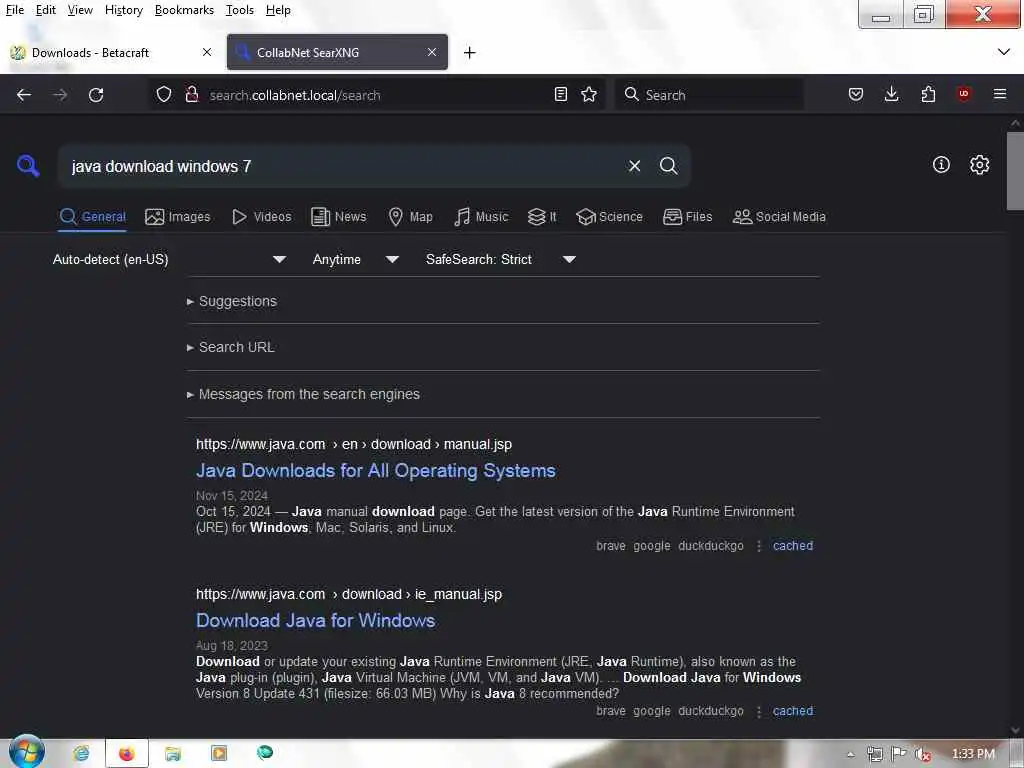Open Windows Media Player from taskbar
Image resolution: width=1024 pixels, height=768 pixels.
click(x=219, y=754)
